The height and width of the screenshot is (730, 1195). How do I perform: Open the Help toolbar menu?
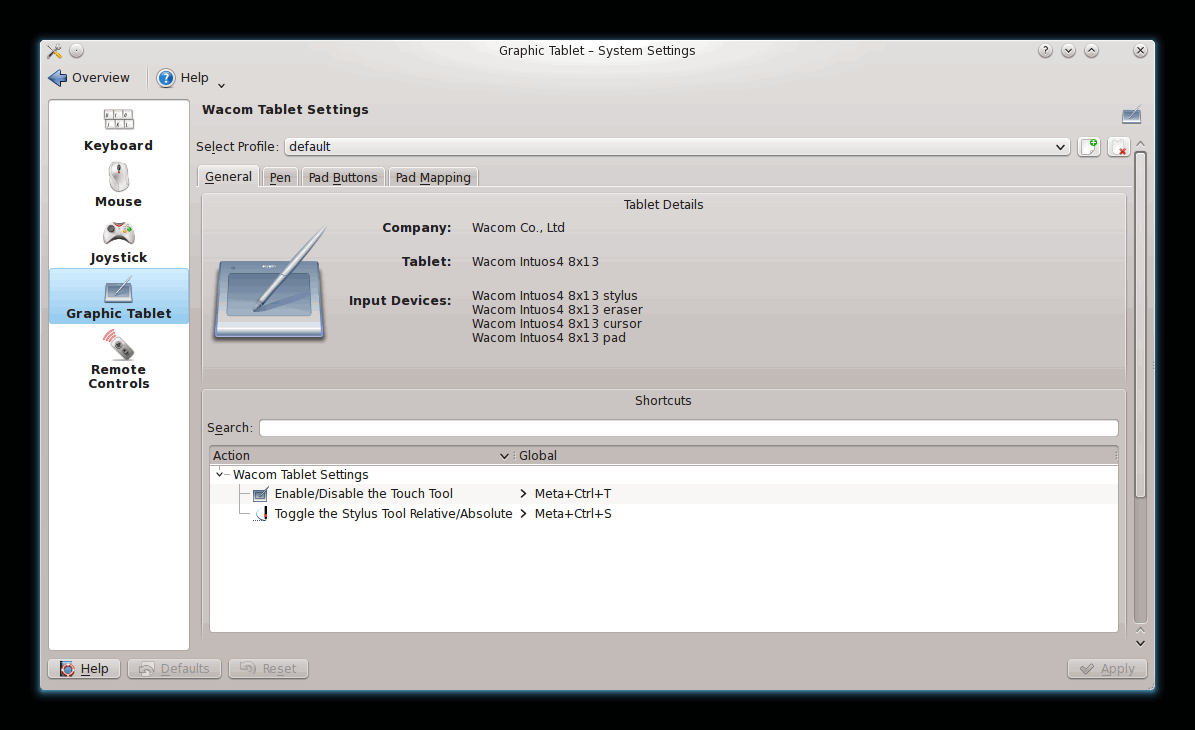click(x=191, y=78)
